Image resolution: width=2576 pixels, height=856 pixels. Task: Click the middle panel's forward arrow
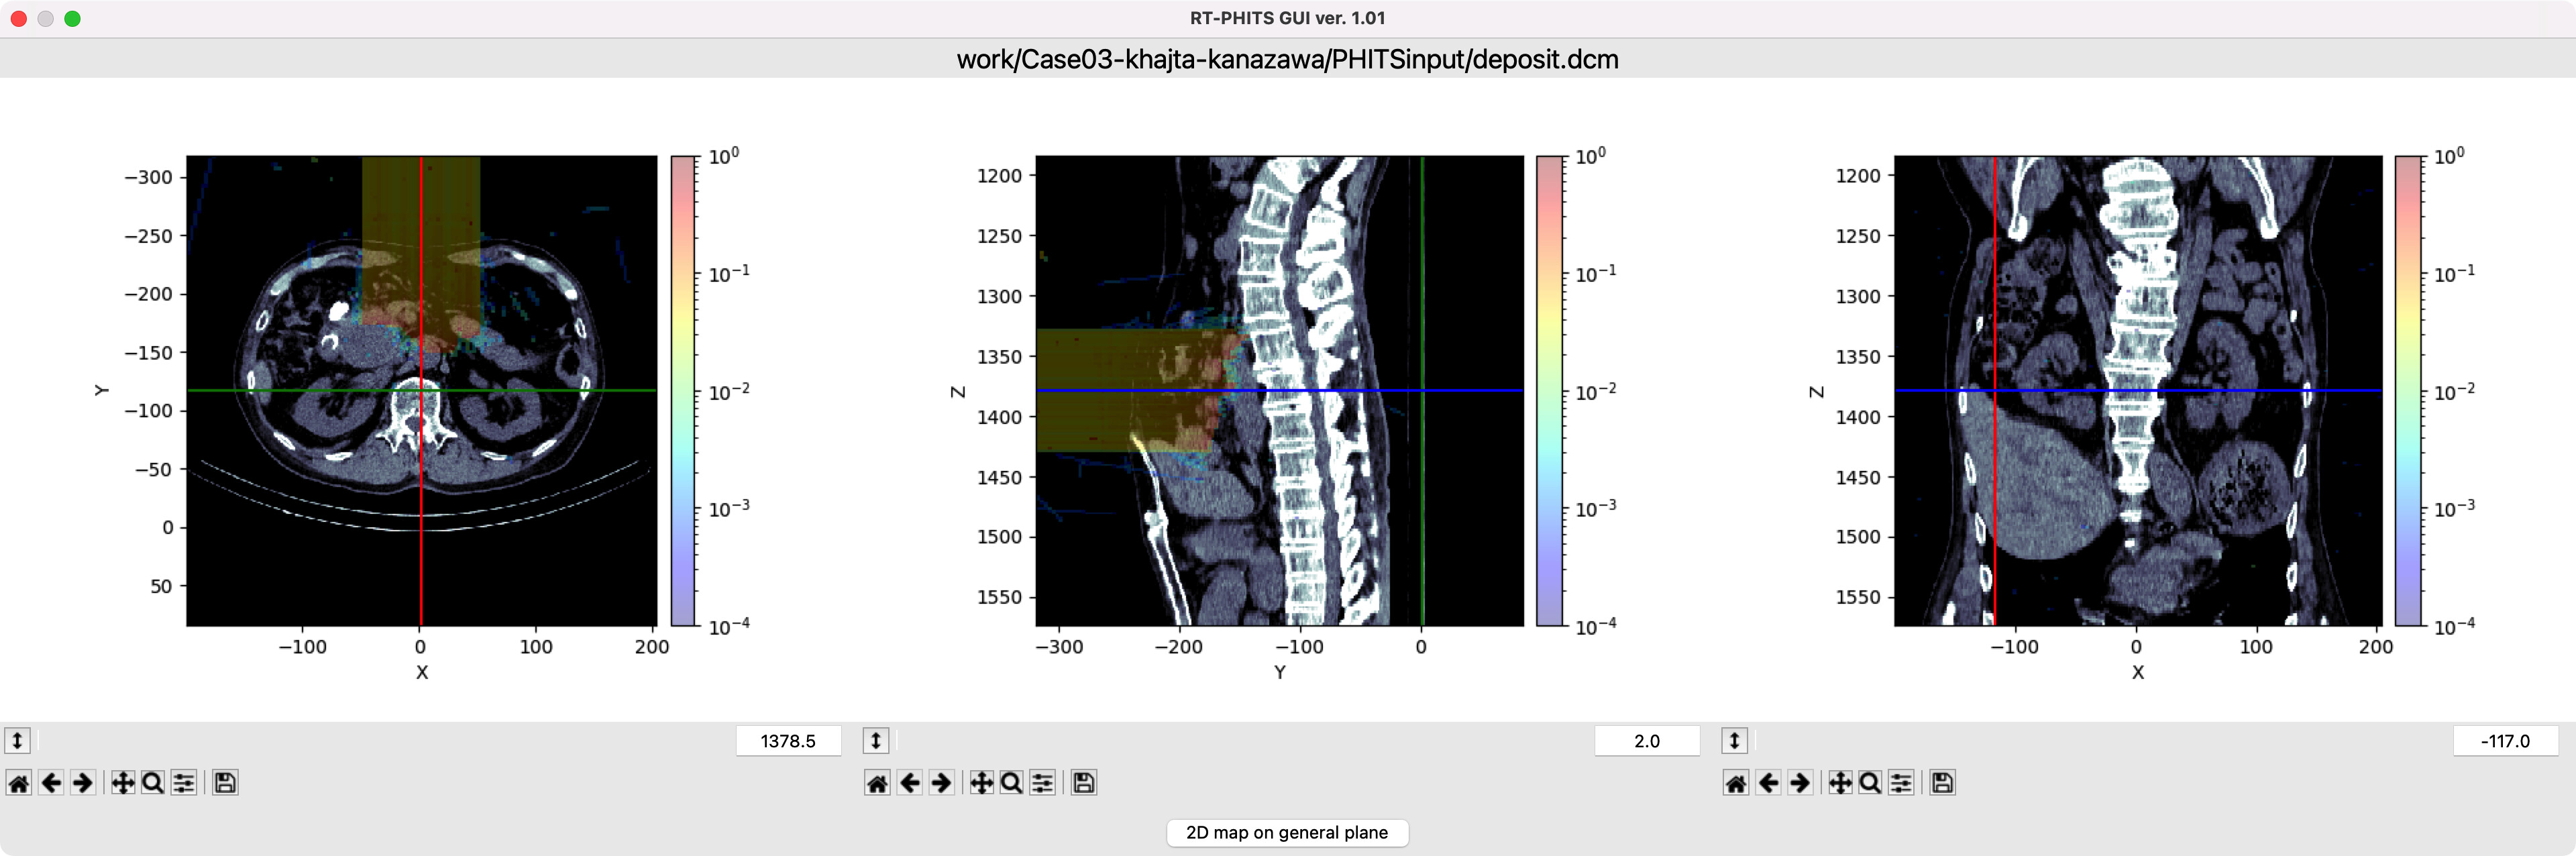[941, 783]
